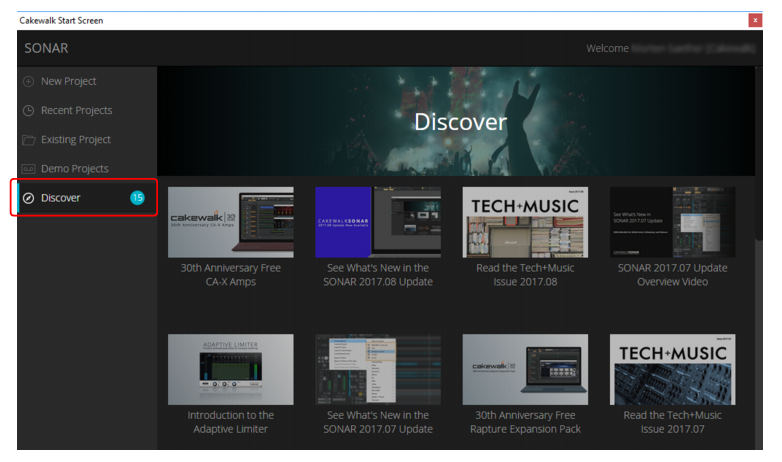Click the New Project plus icon
Screen dimensions: 782x462
(x=28, y=81)
